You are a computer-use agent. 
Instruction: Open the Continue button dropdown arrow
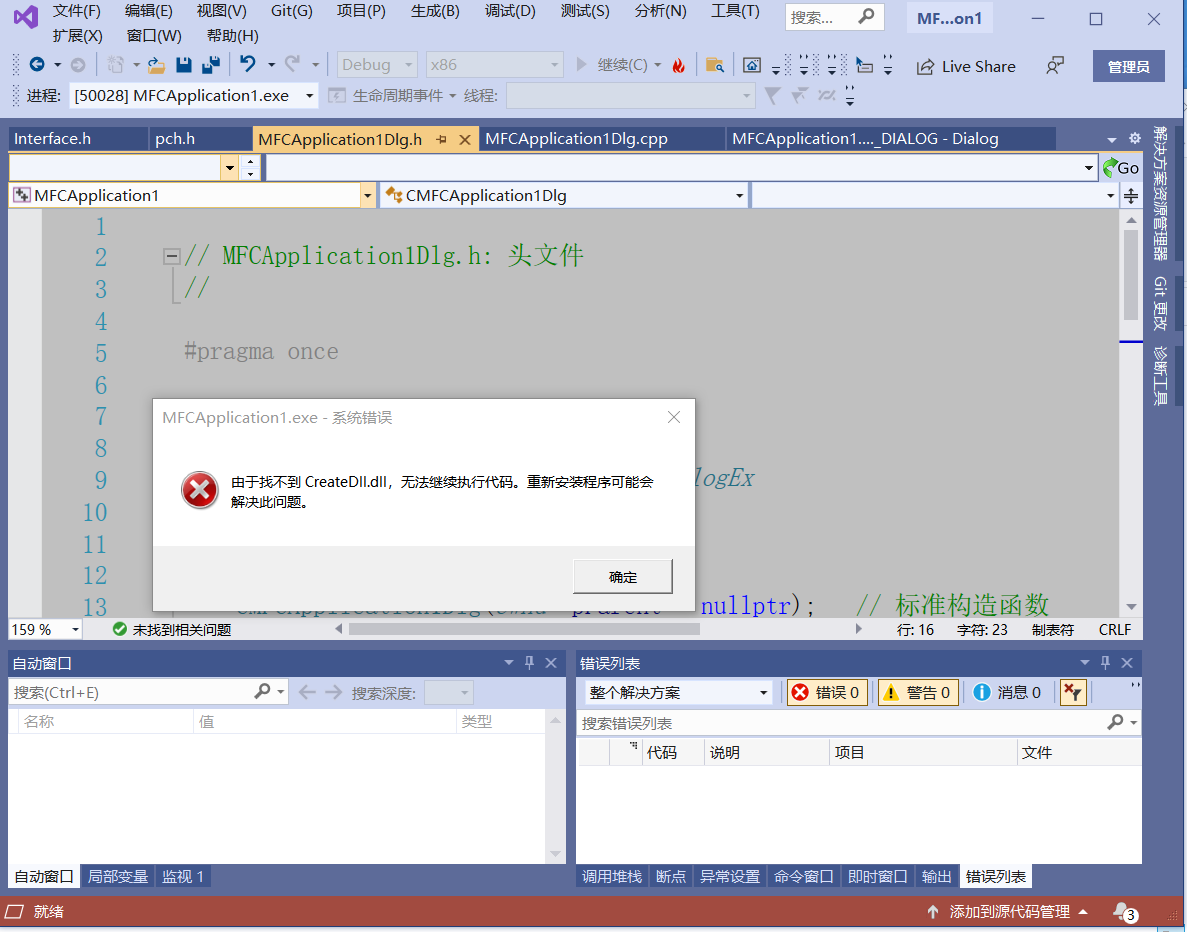[657, 65]
